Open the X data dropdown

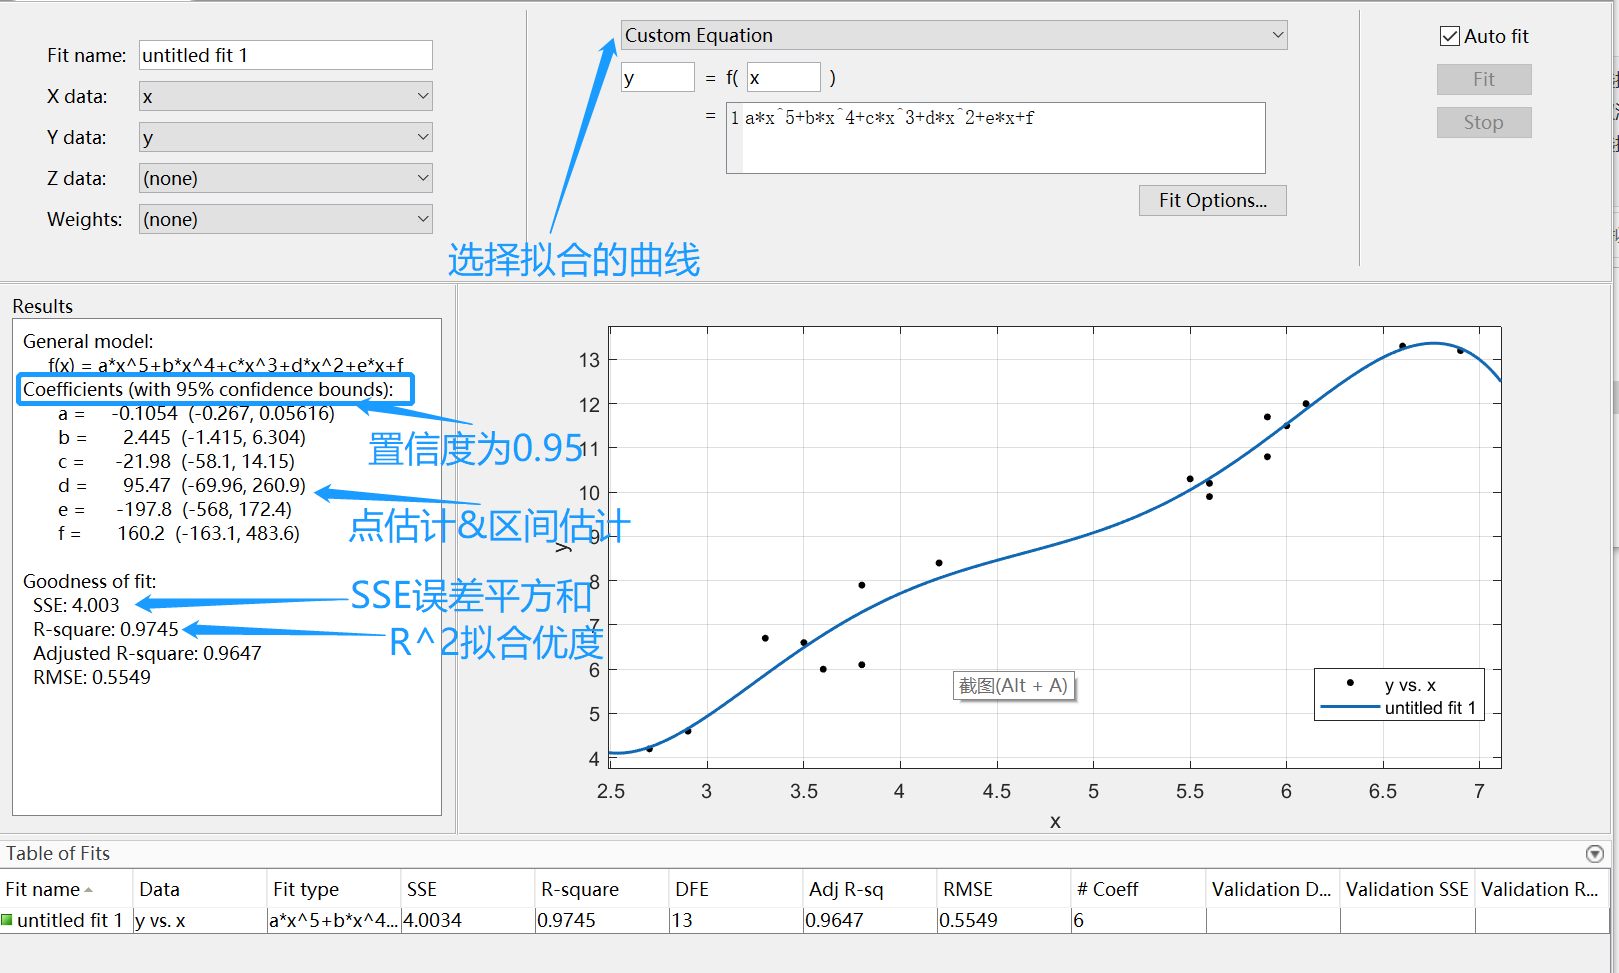(285, 96)
